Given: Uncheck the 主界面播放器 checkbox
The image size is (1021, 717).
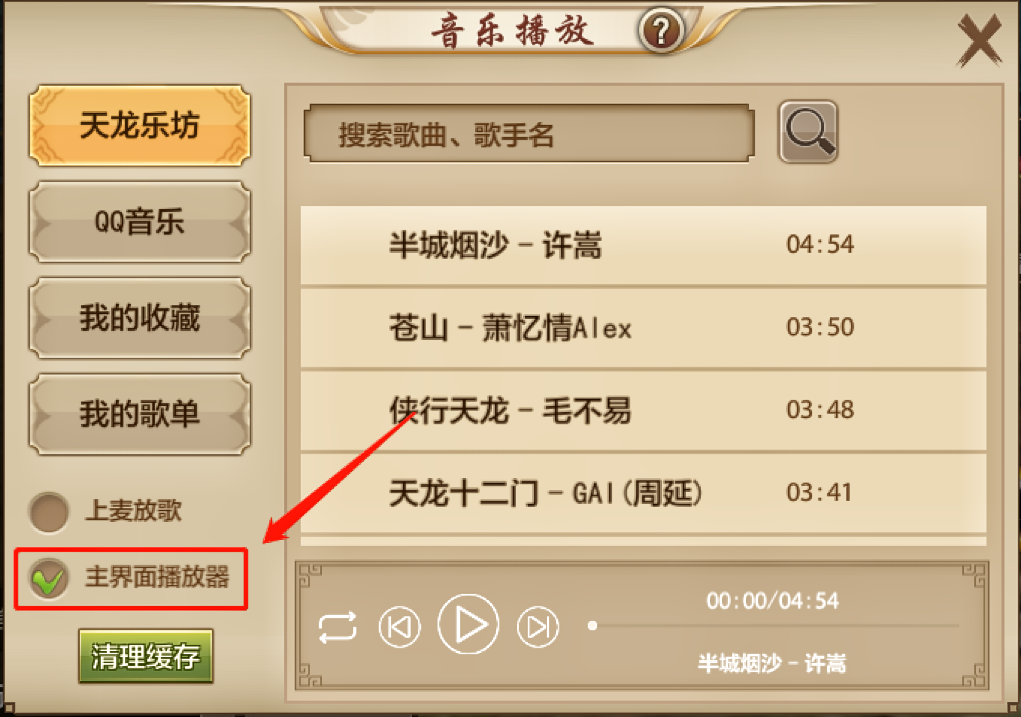Looking at the screenshot, I should (x=49, y=578).
